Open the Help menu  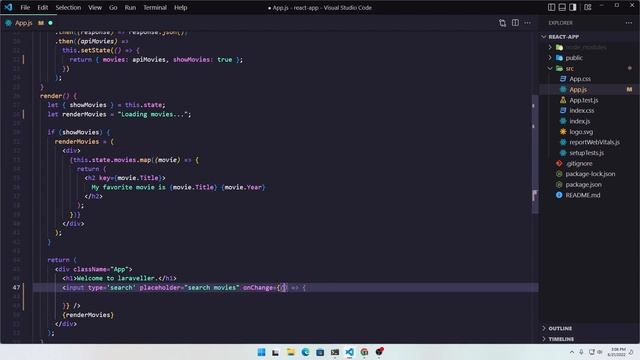pos(180,7)
